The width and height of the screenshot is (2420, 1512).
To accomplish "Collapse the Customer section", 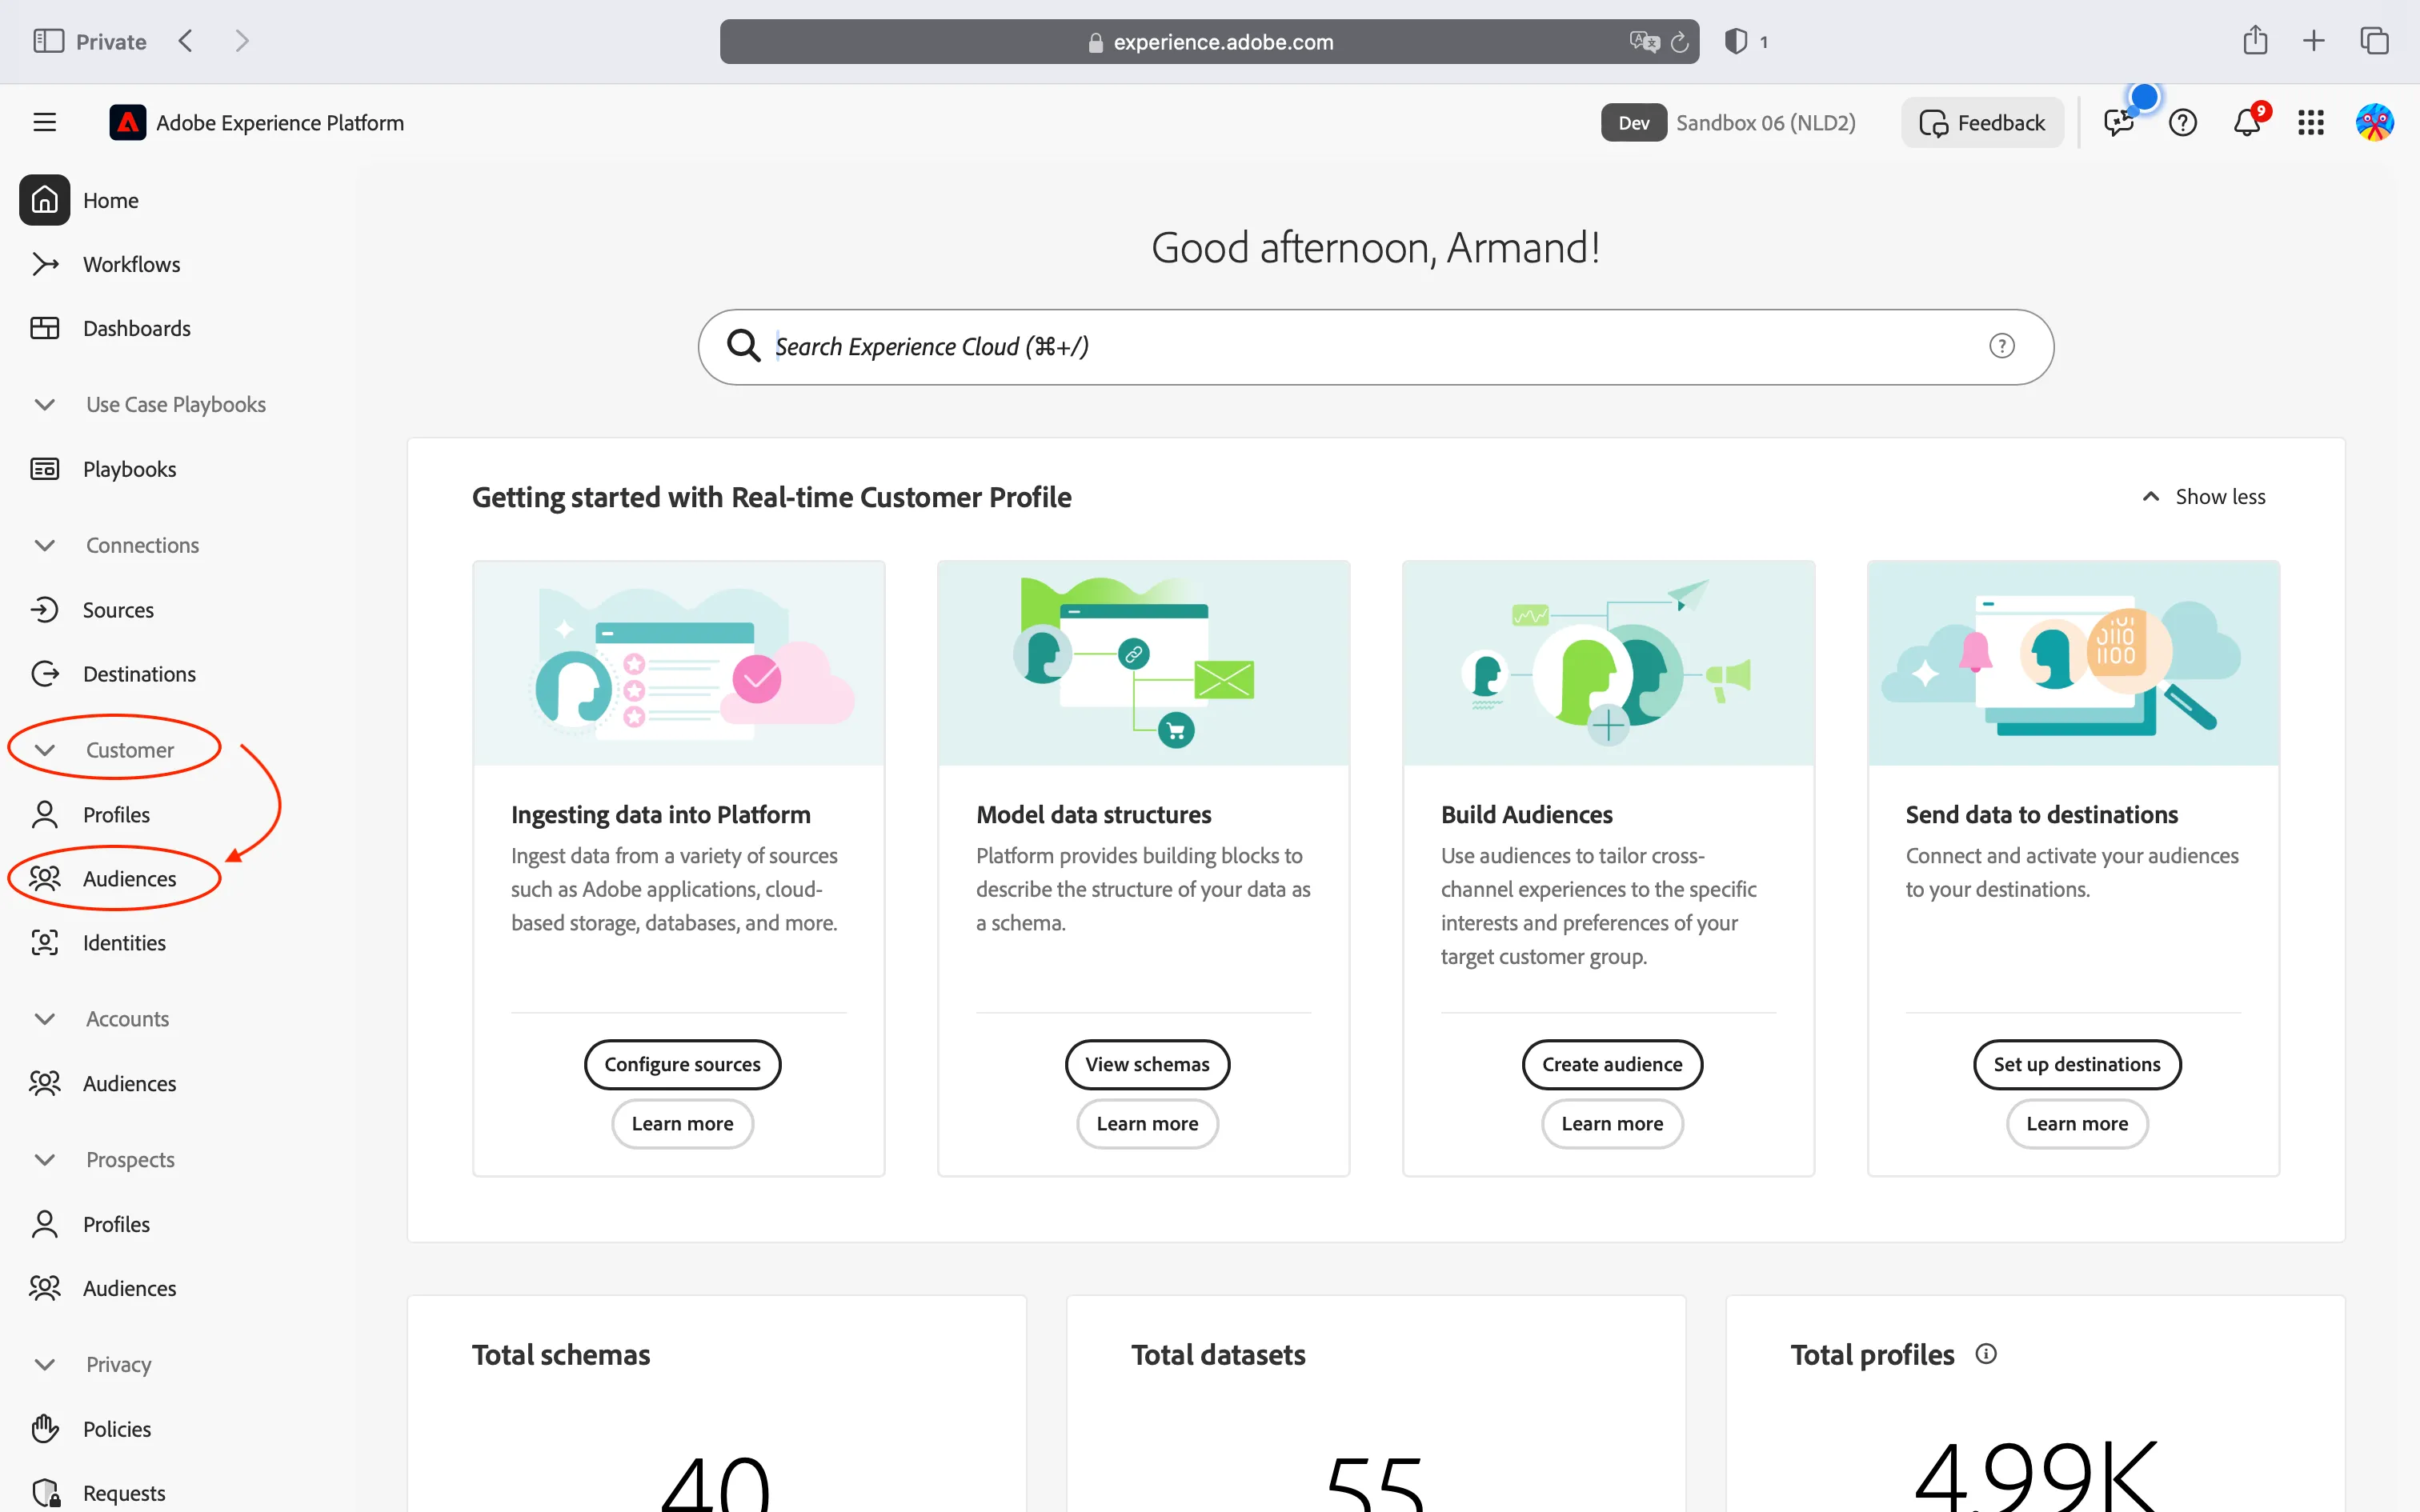I will (44, 750).
